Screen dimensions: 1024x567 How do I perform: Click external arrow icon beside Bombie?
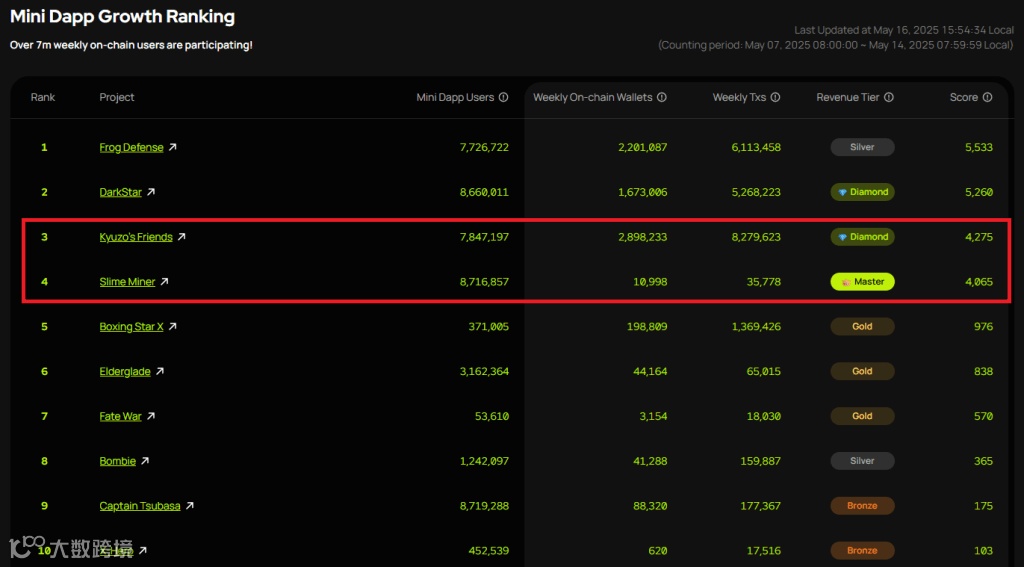click(x=145, y=461)
